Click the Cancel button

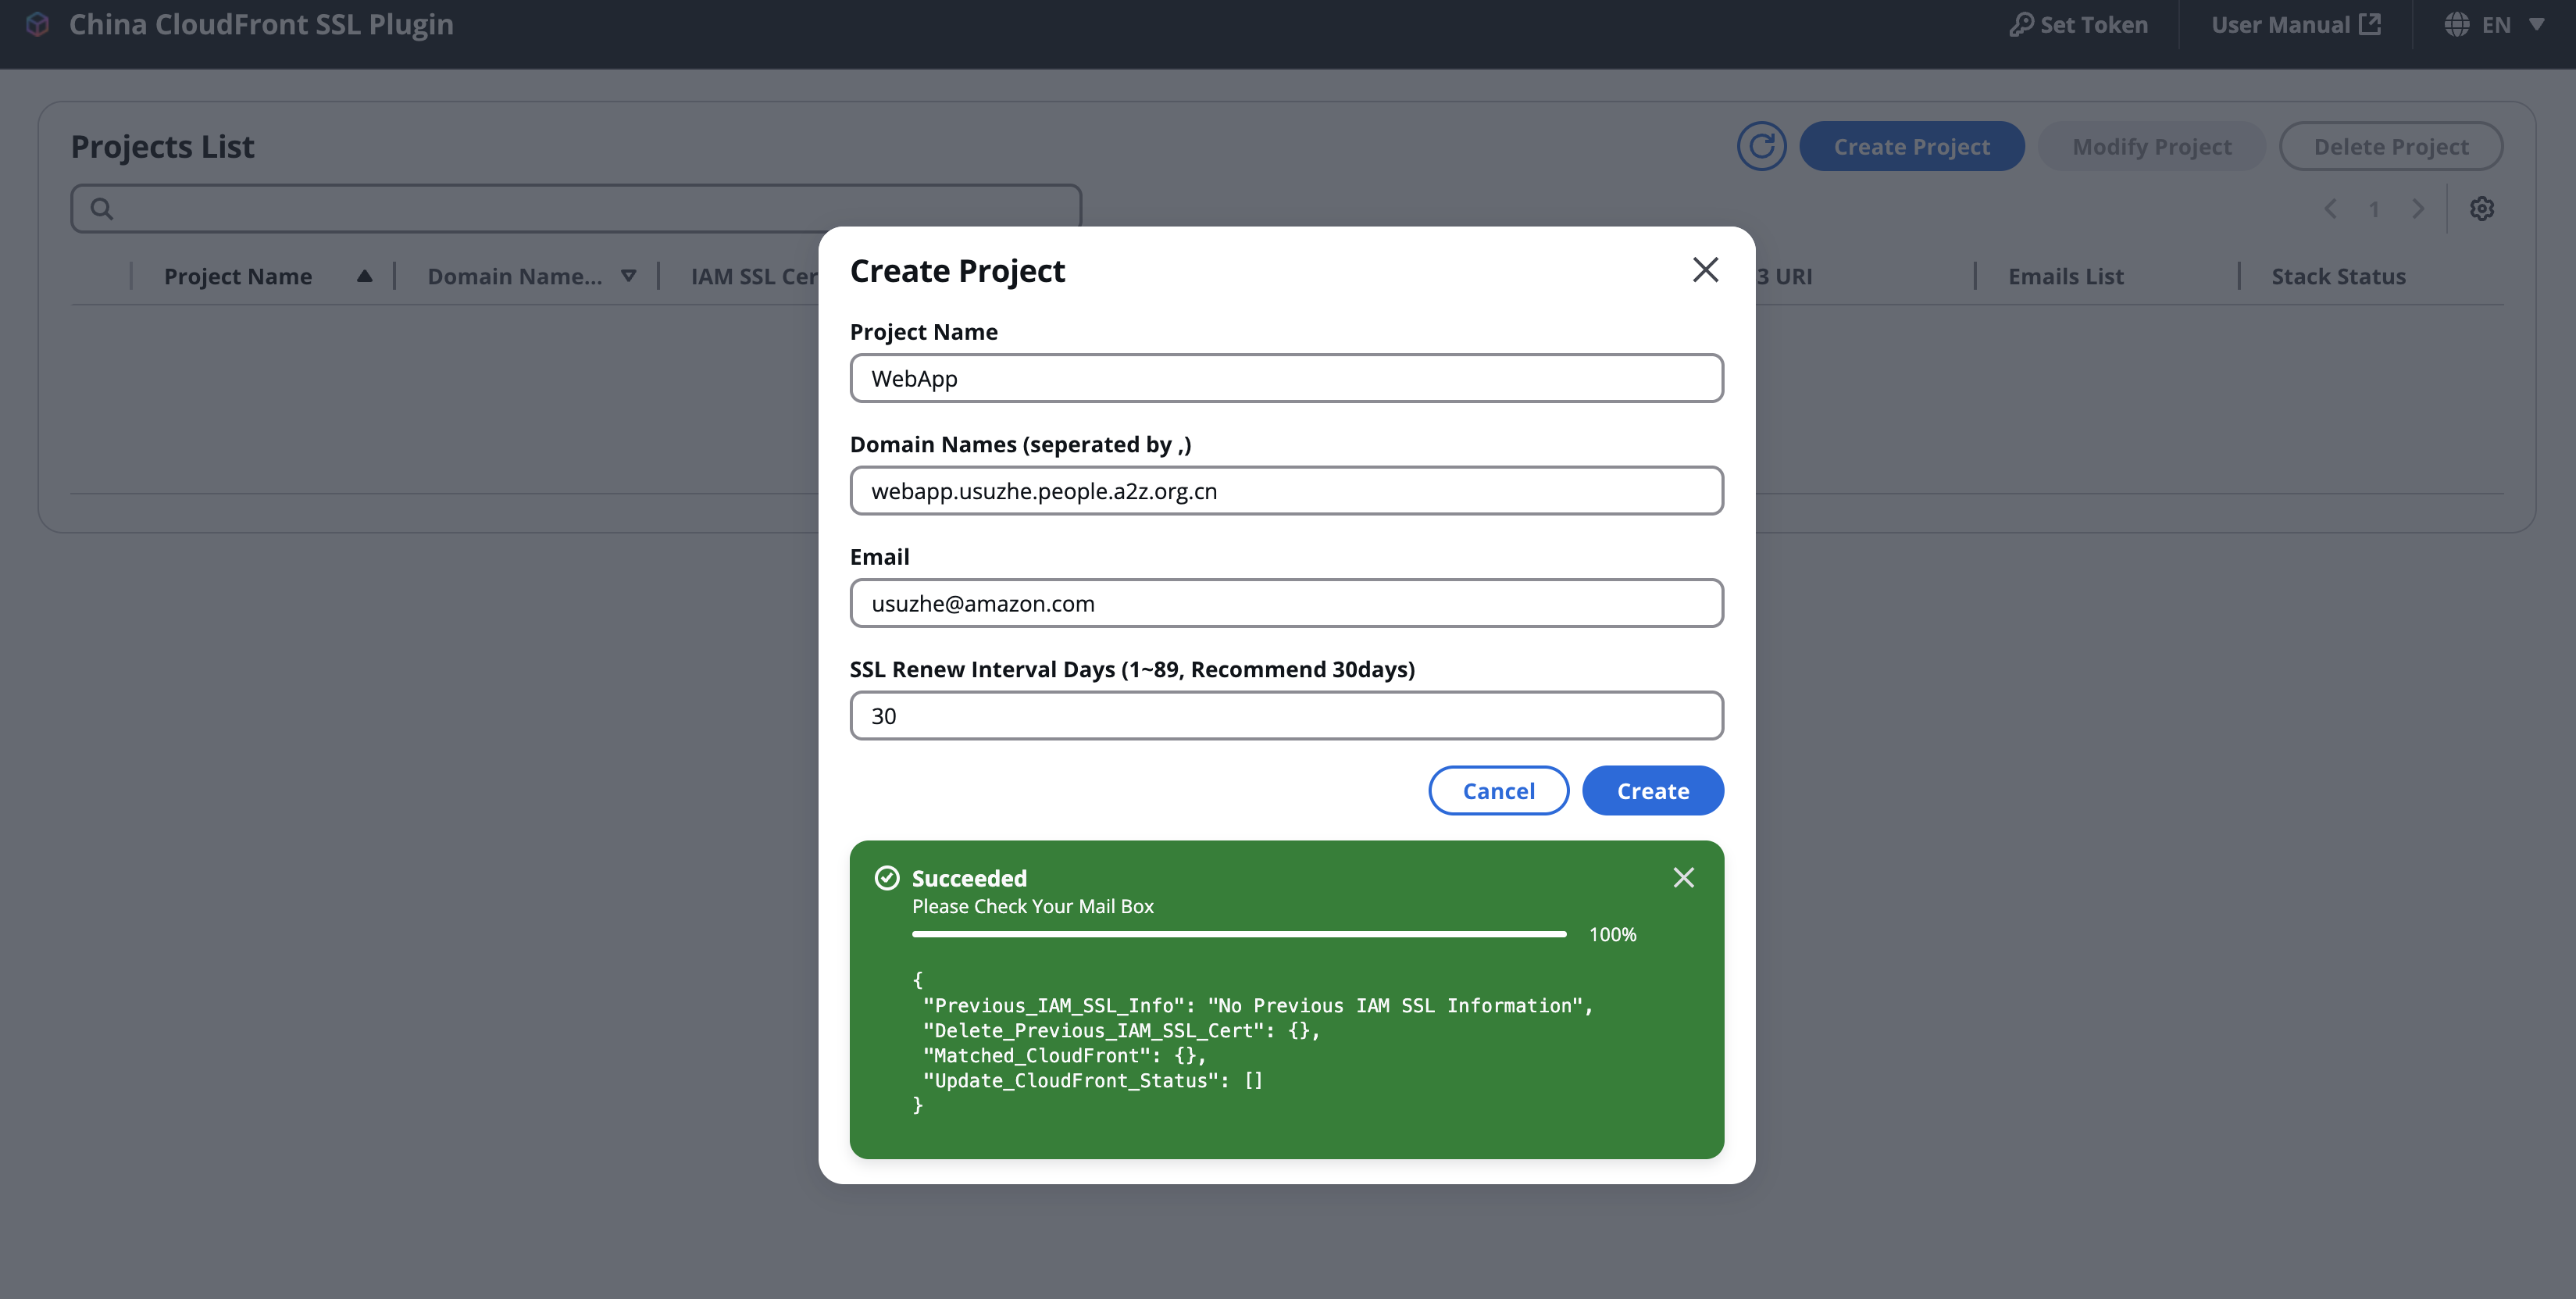click(1498, 791)
